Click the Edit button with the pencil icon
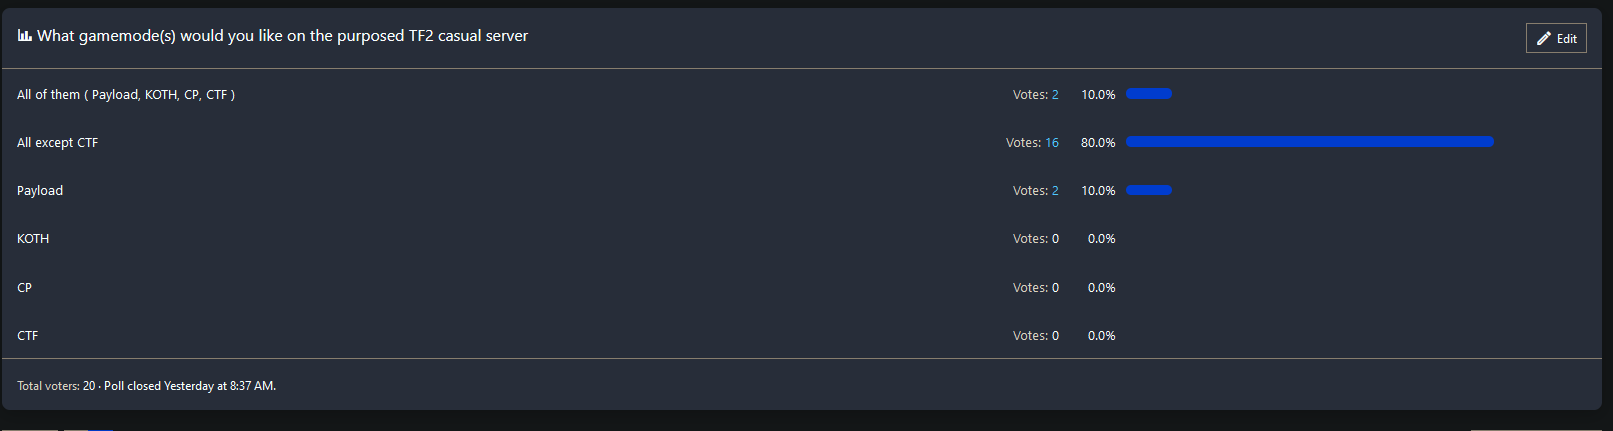This screenshot has height=431, width=1613. [x=1556, y=38]
